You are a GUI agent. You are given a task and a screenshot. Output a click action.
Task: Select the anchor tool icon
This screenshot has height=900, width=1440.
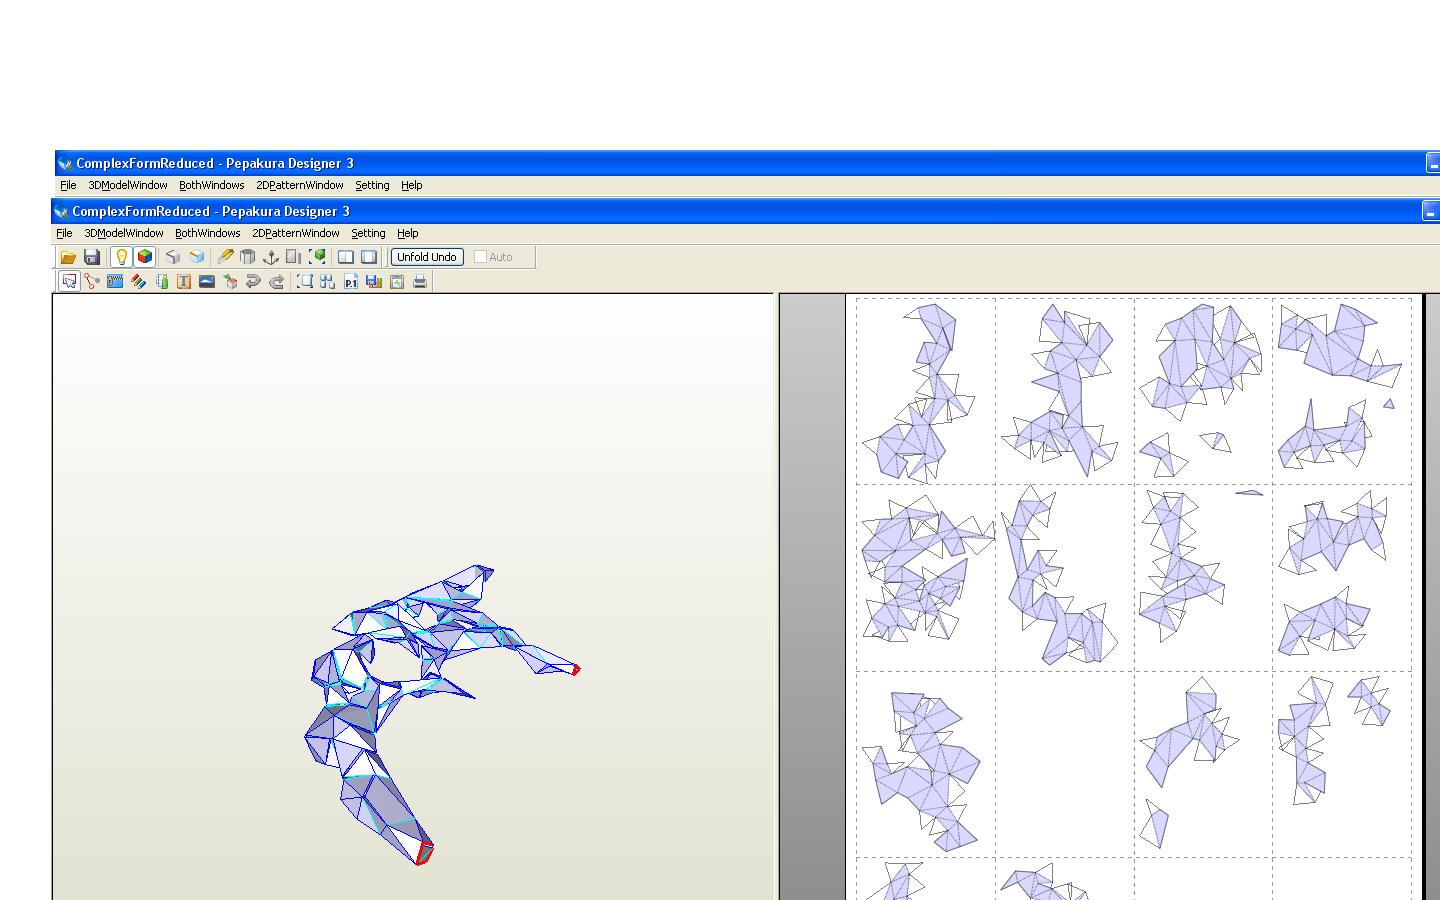270,257
